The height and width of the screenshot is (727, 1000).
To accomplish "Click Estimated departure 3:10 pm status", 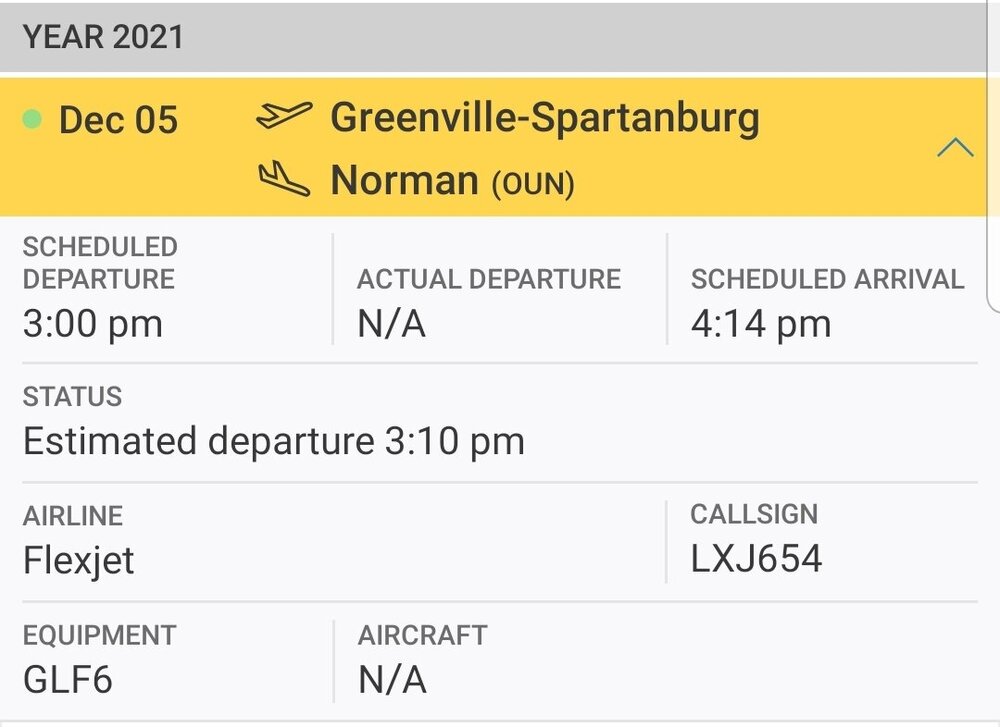I will [273, 441].
